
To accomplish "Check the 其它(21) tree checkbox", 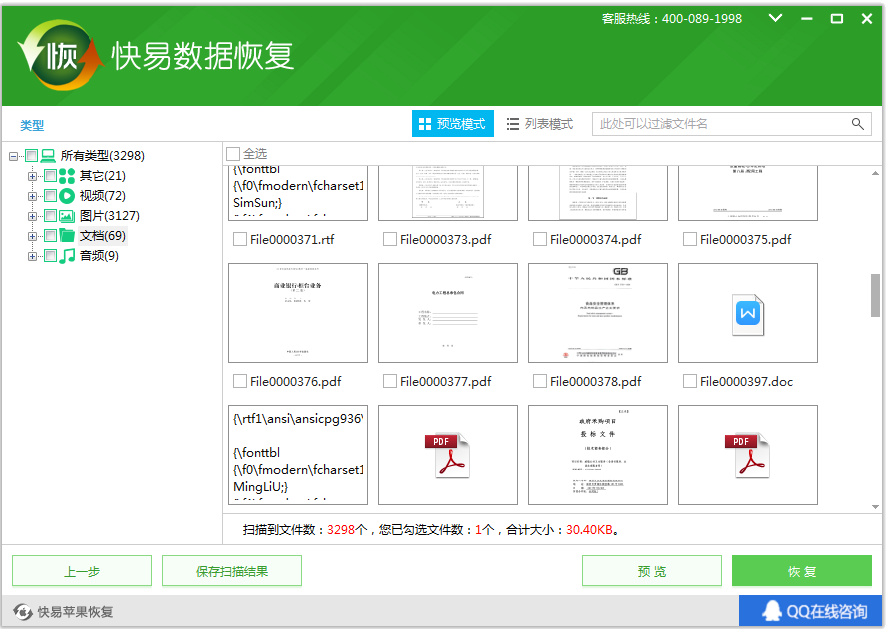I will pyautogui.click(x=50, y=176).
